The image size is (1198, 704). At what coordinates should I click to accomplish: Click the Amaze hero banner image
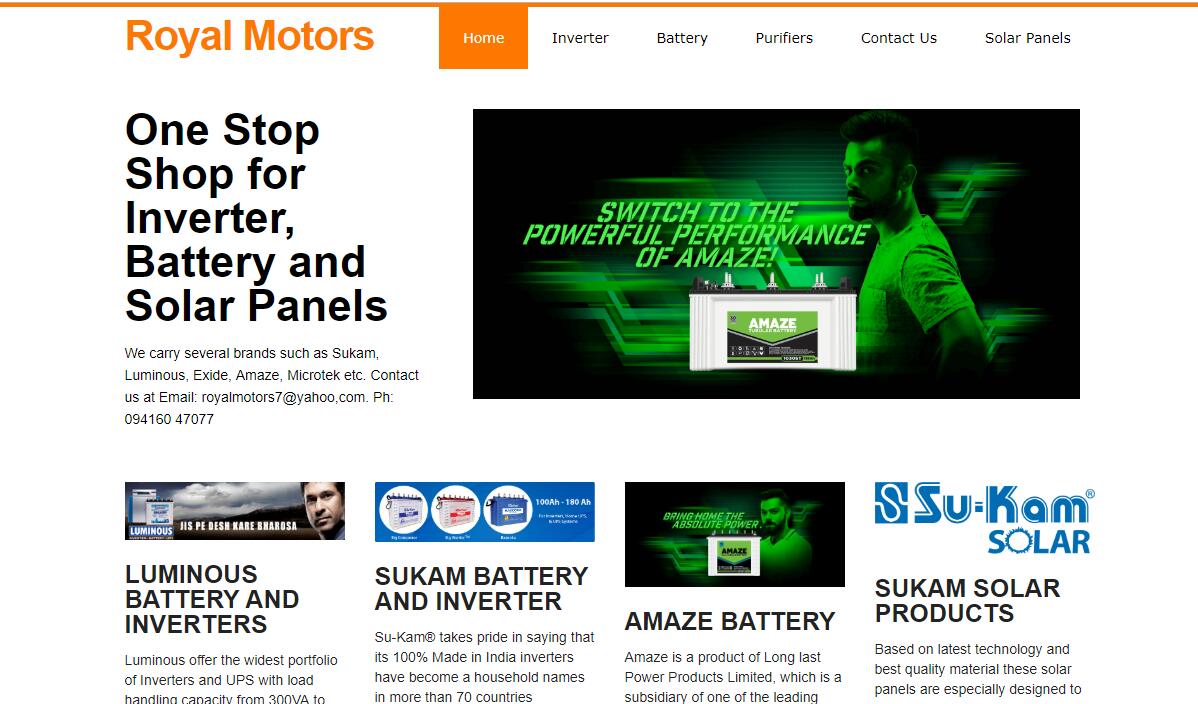pyautogui.click(x=776, y=254)
